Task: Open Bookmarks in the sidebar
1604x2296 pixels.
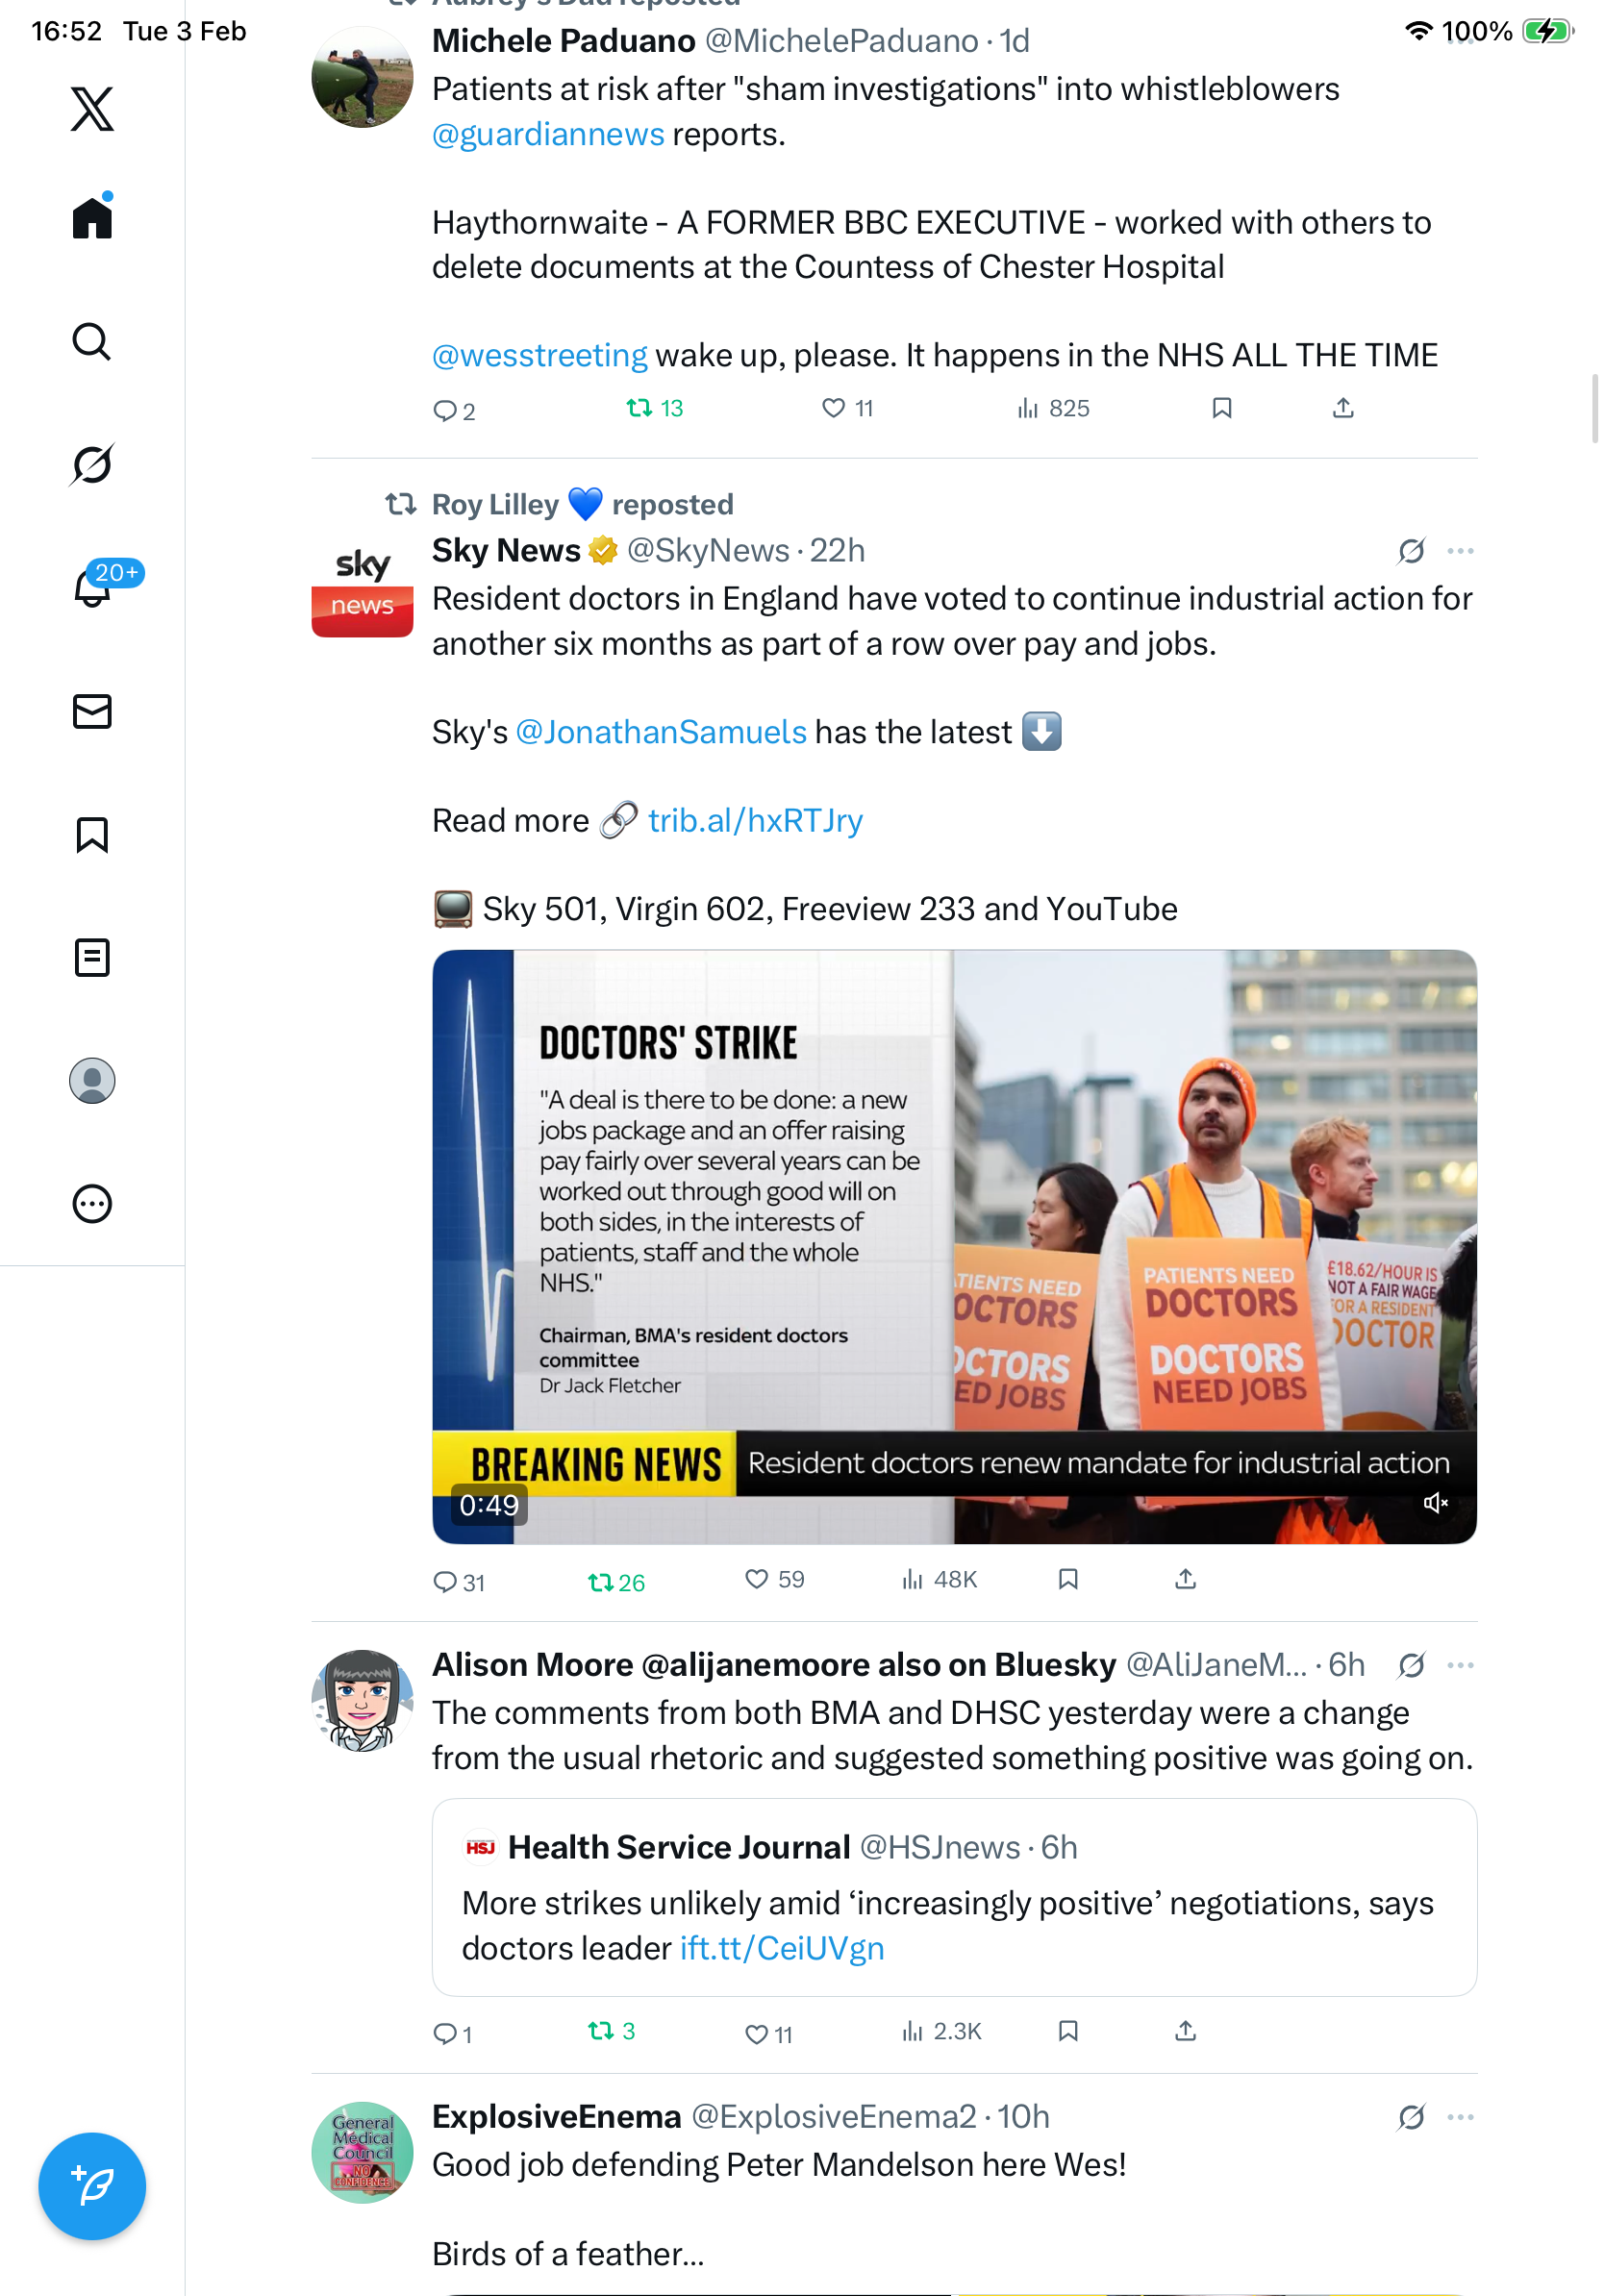Action: coord(92,834)
